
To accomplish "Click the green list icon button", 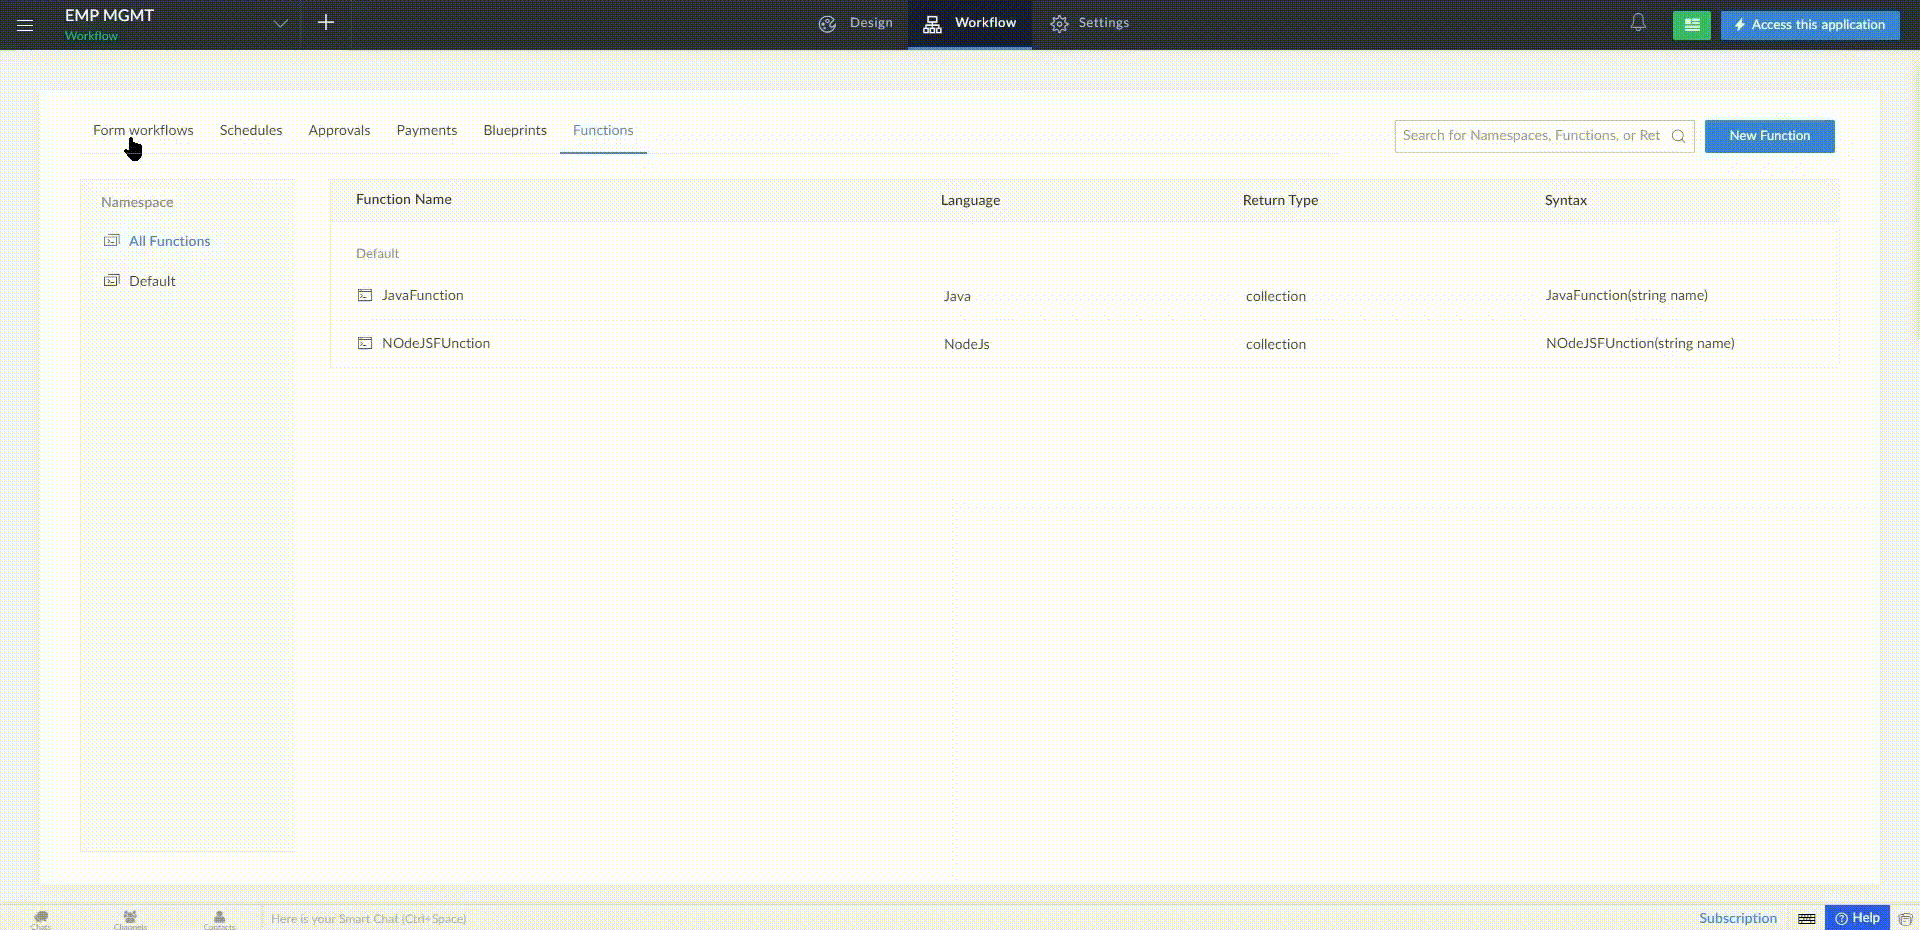I will [1691, 25].
